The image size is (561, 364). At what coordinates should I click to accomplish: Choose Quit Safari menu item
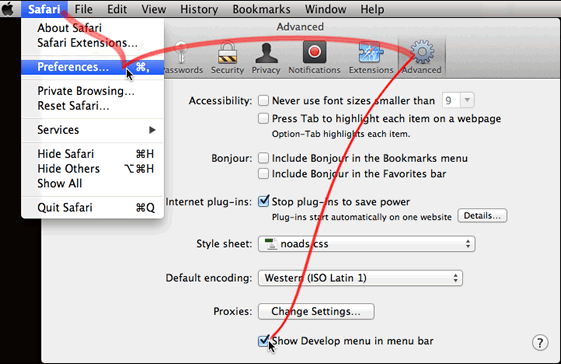click(x=93, y=208)
